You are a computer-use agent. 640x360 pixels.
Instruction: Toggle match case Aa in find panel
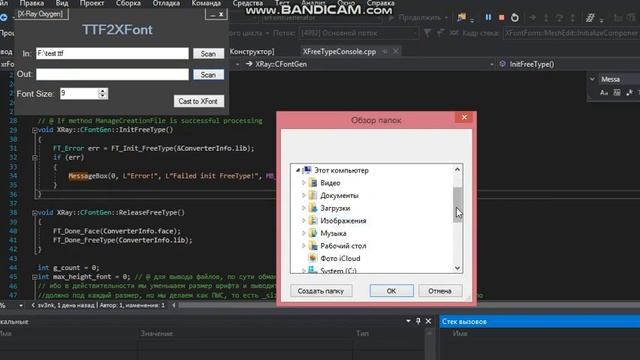tap(604, 93)
